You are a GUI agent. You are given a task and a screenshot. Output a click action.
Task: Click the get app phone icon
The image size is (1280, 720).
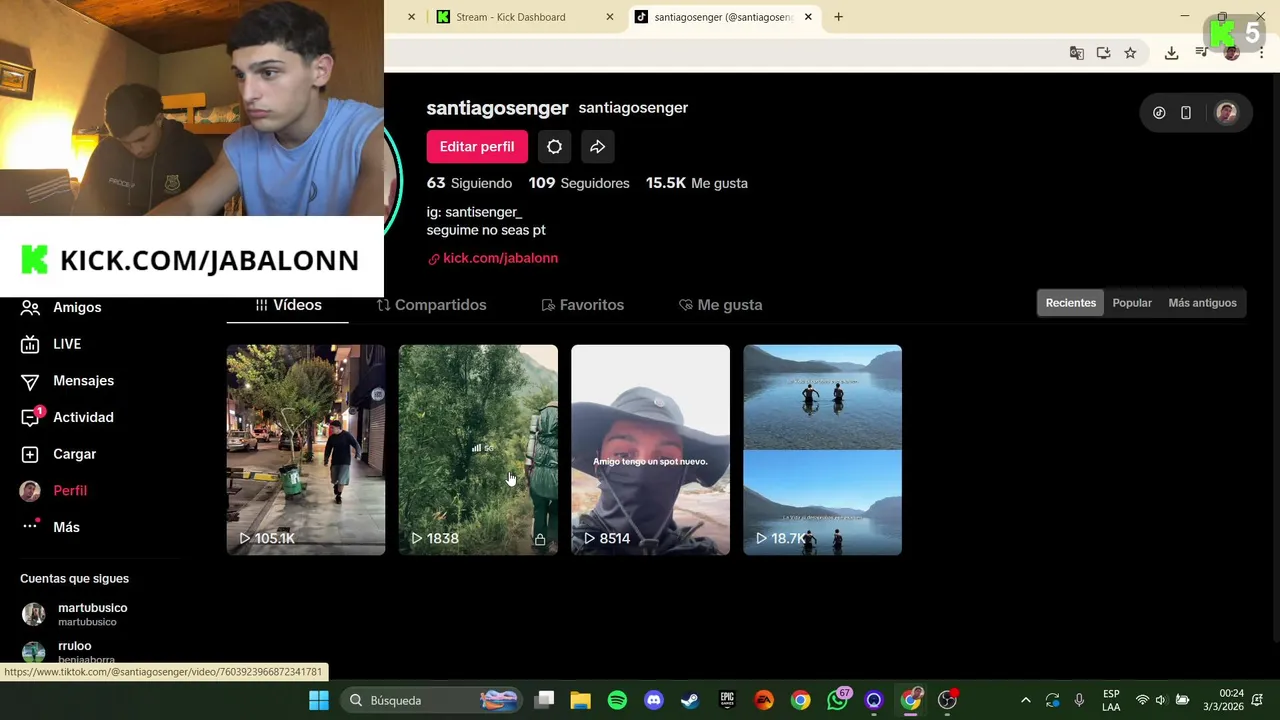click(x=1186, y=113)
